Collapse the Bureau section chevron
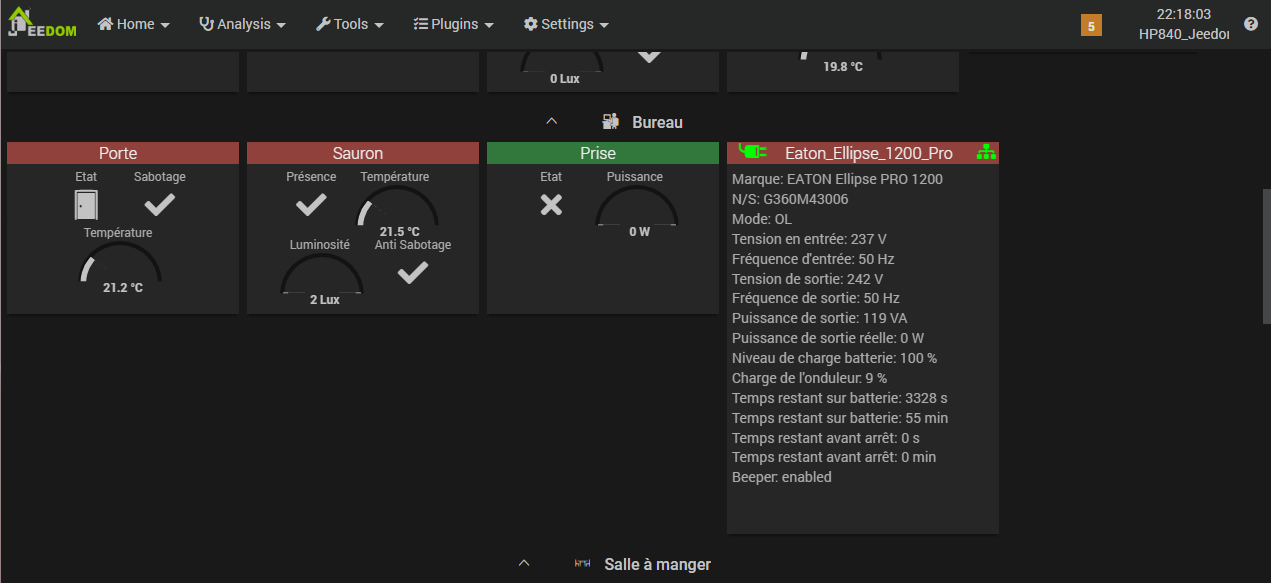This screenshot has height=583, width=1271. (551, 122)
